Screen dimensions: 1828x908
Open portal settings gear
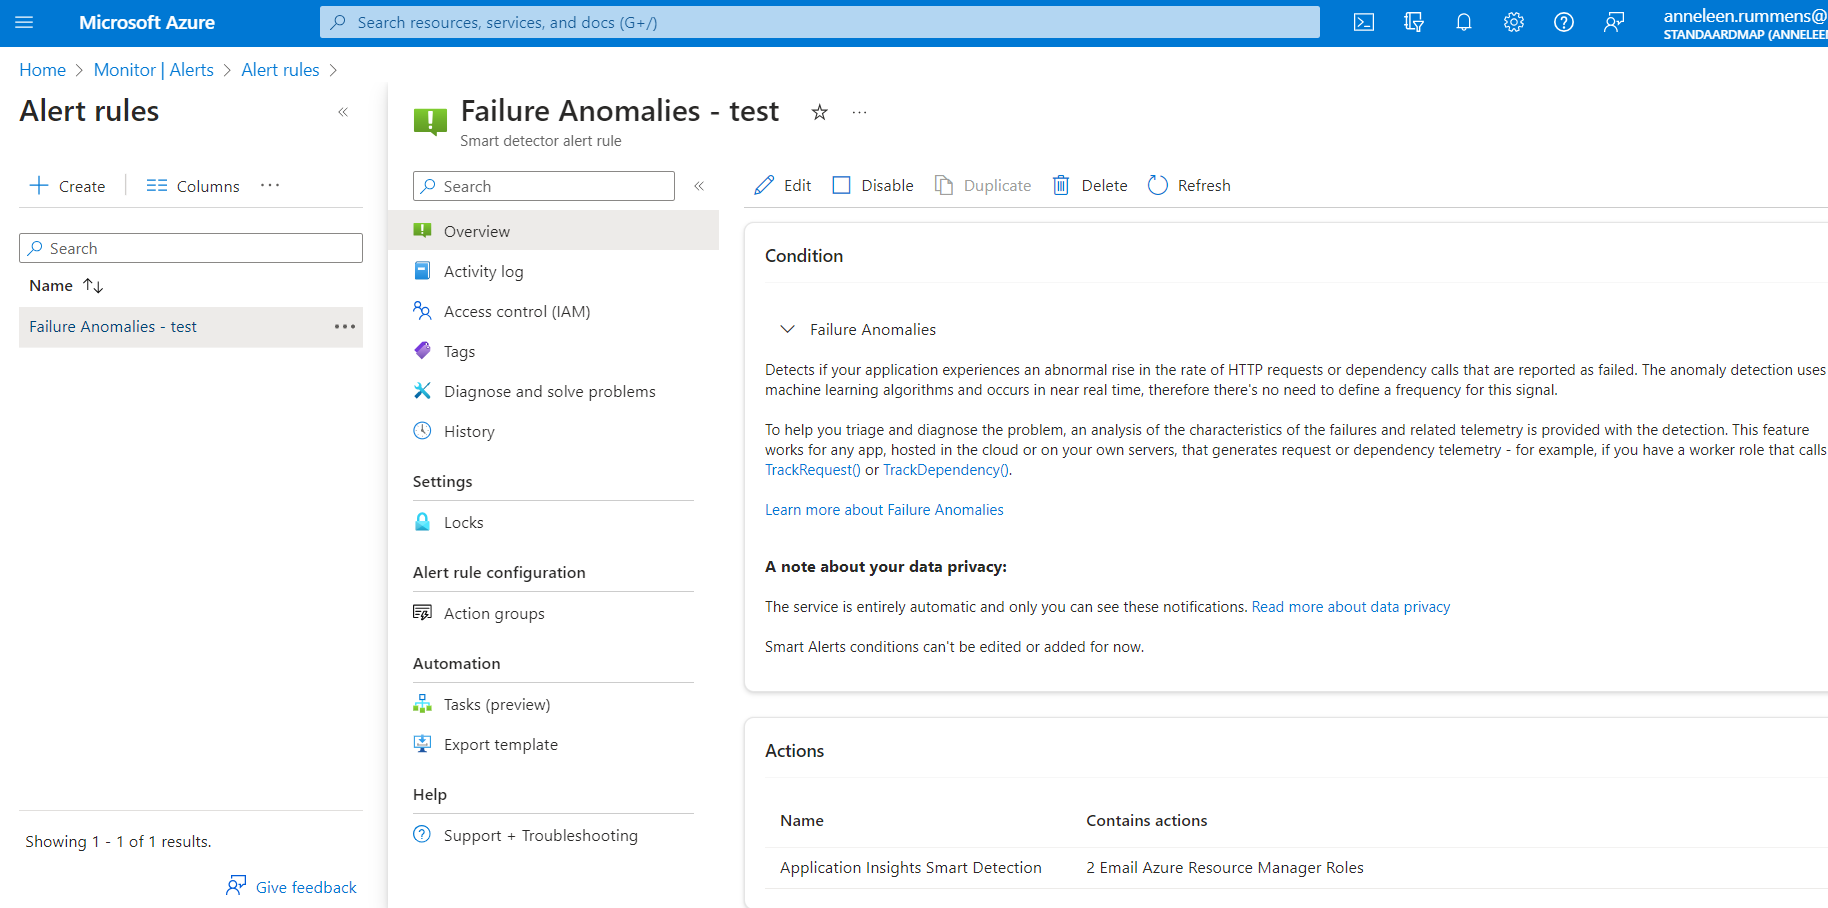tap(1514, 22)
